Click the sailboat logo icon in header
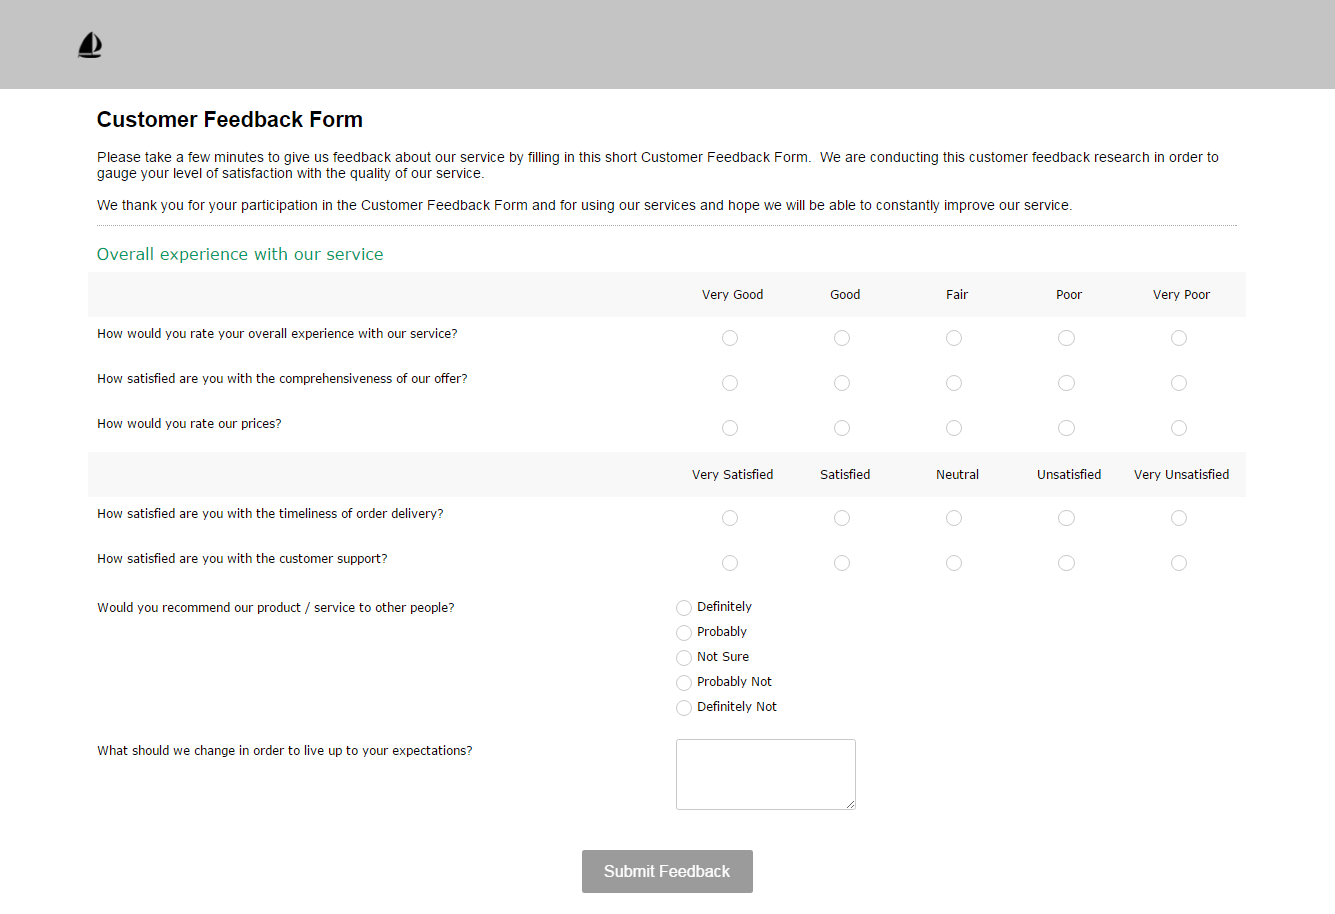 click(90, 45)
